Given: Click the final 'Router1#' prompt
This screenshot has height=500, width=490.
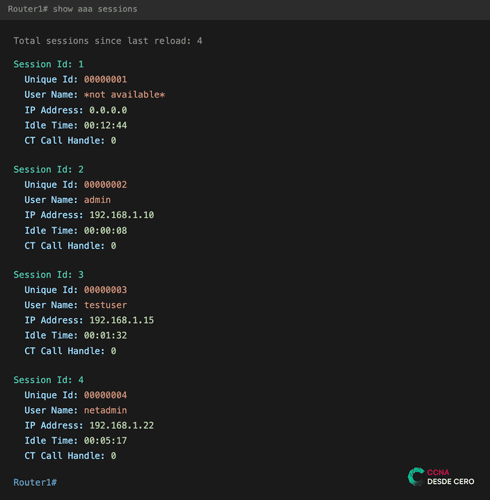Looking at the screenshot, I should pyautogui.click(x=35, y=482).
